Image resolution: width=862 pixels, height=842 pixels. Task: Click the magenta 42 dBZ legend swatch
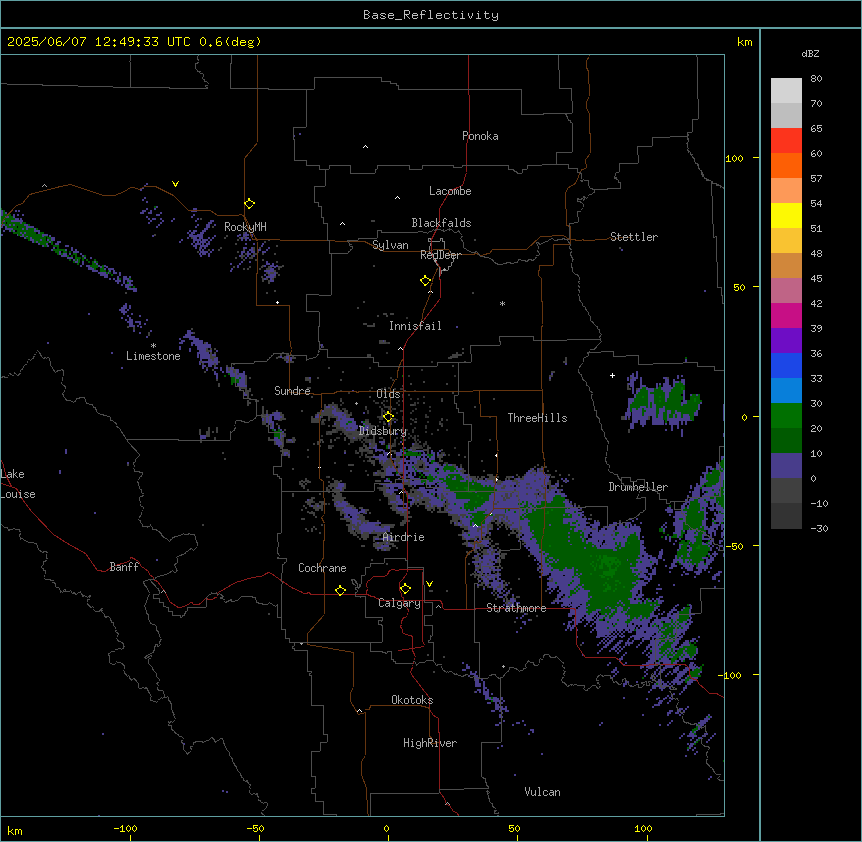pos(786,315)
